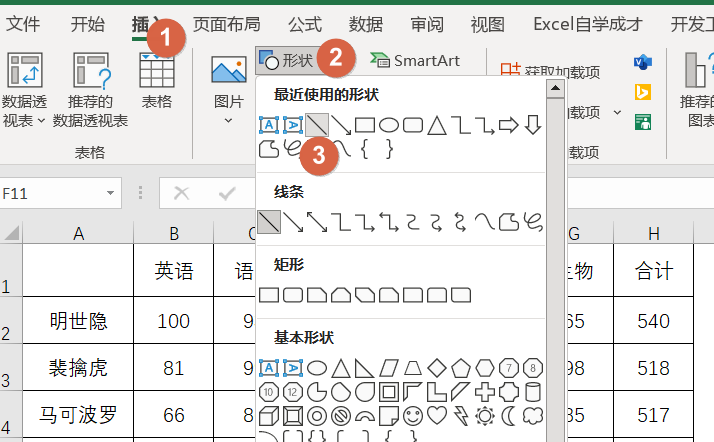Select column H header

coord(653,234)
